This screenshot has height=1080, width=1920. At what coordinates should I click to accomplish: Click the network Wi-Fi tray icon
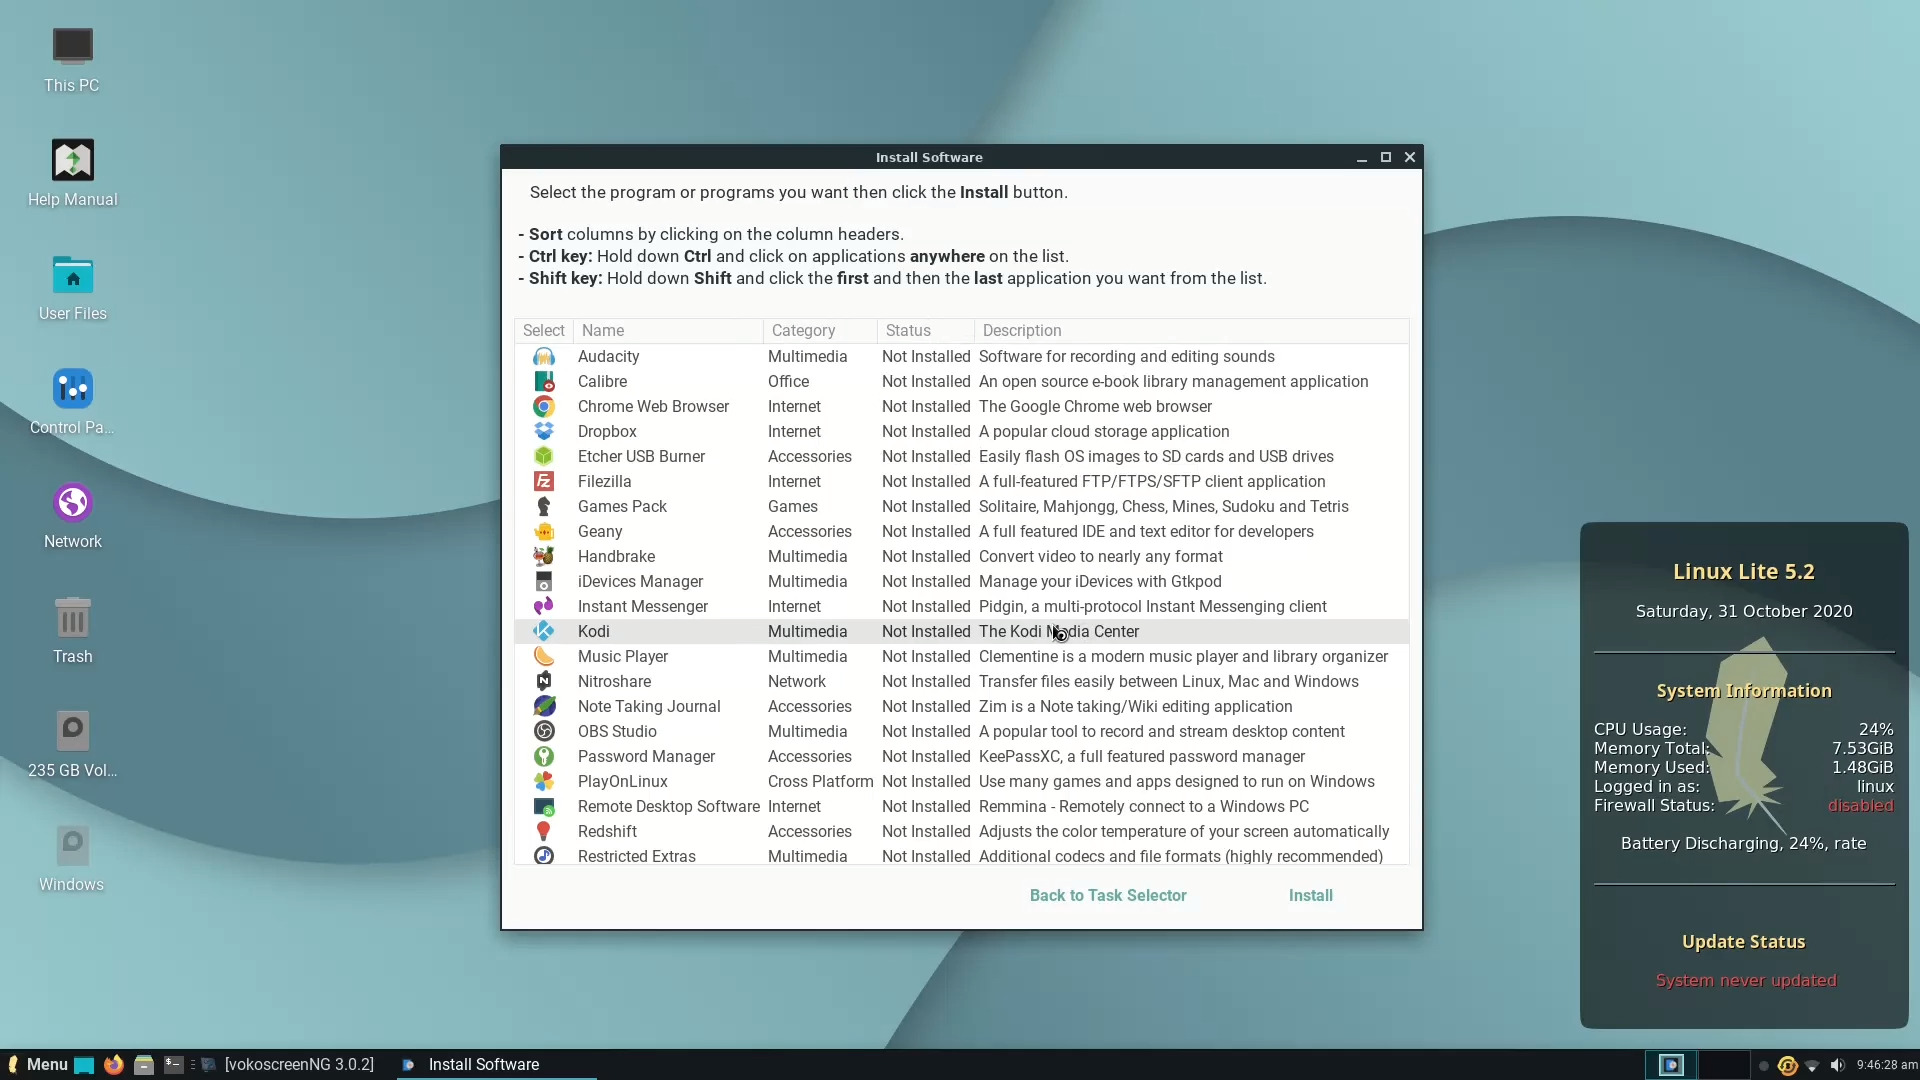point(1812,1065)
